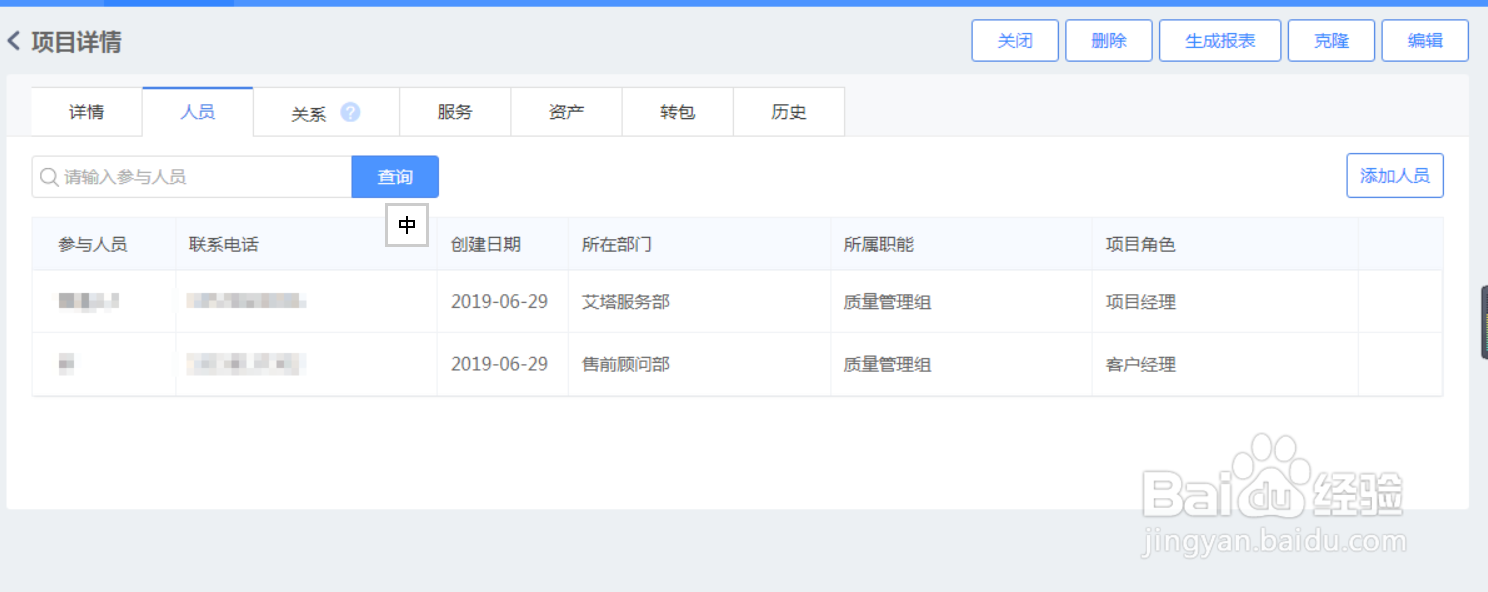
Task: Click the 查询 search button
Action: point(395,176)
